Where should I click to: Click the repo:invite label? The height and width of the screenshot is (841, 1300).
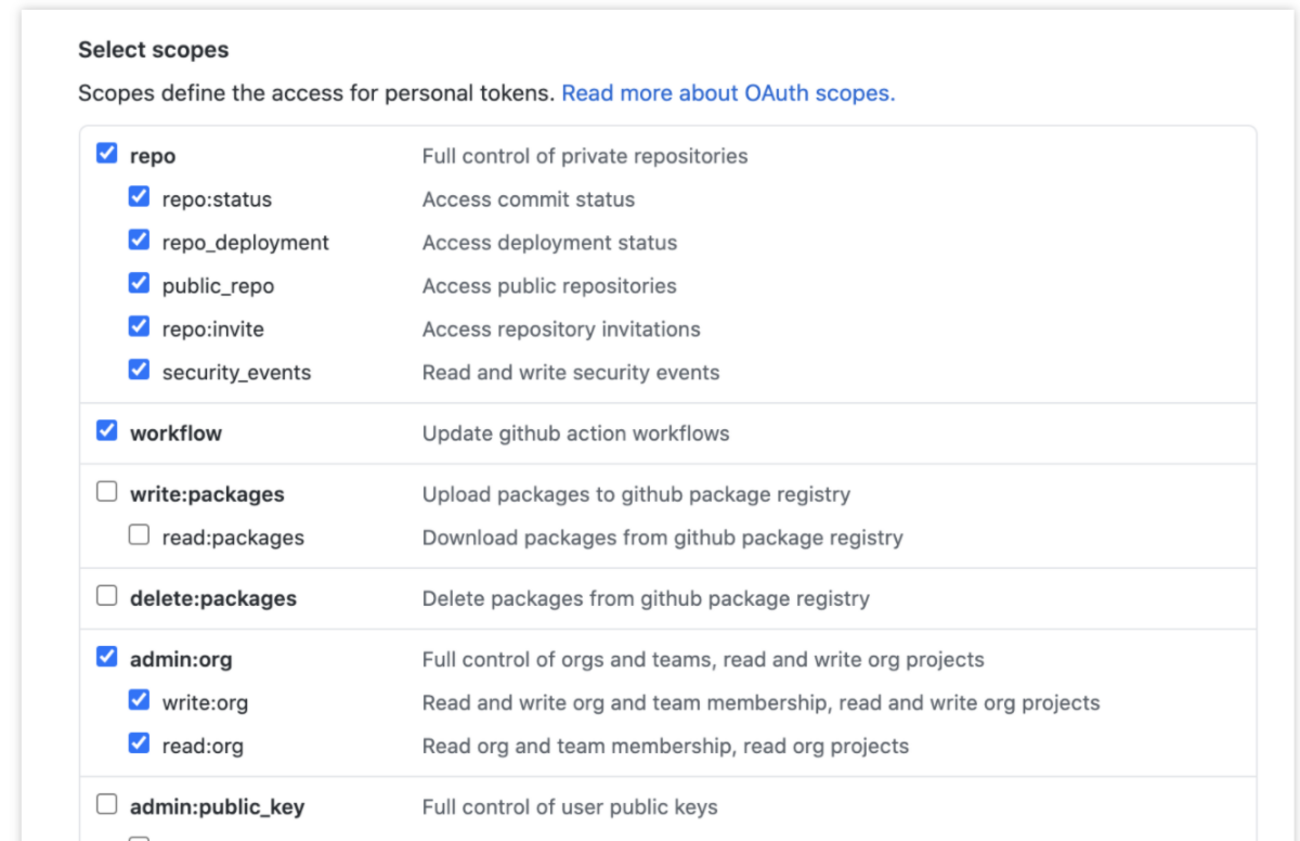point(213,329)
